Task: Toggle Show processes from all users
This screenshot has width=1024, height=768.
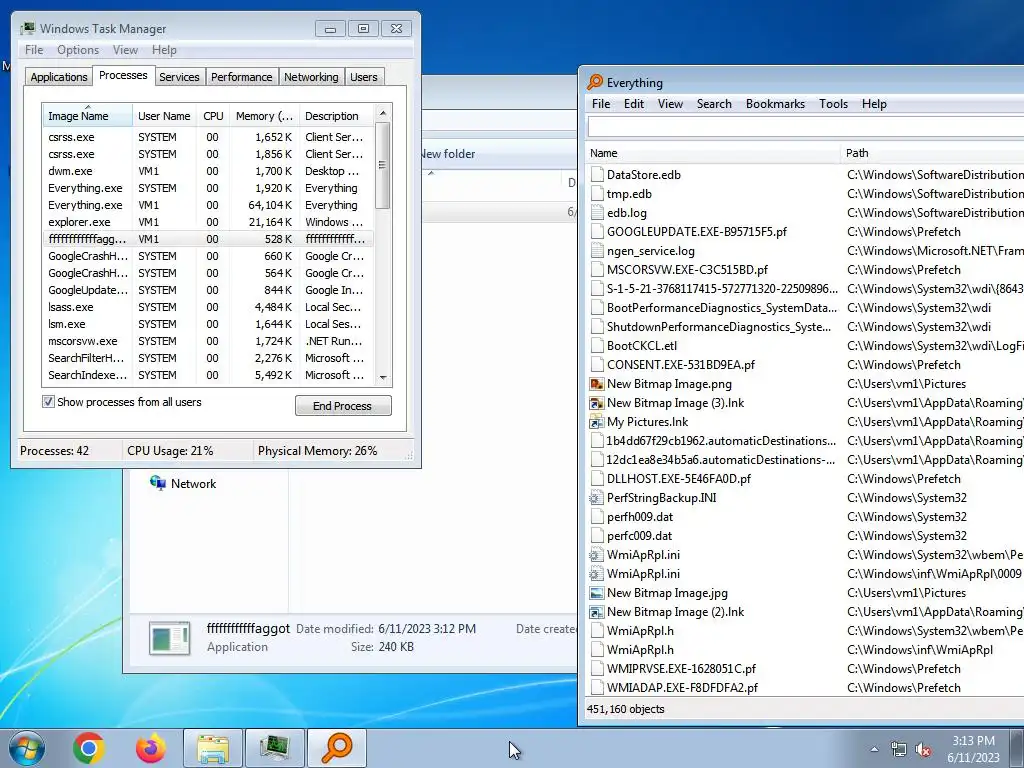Action: pyautogui.click(x=48, y=402)
